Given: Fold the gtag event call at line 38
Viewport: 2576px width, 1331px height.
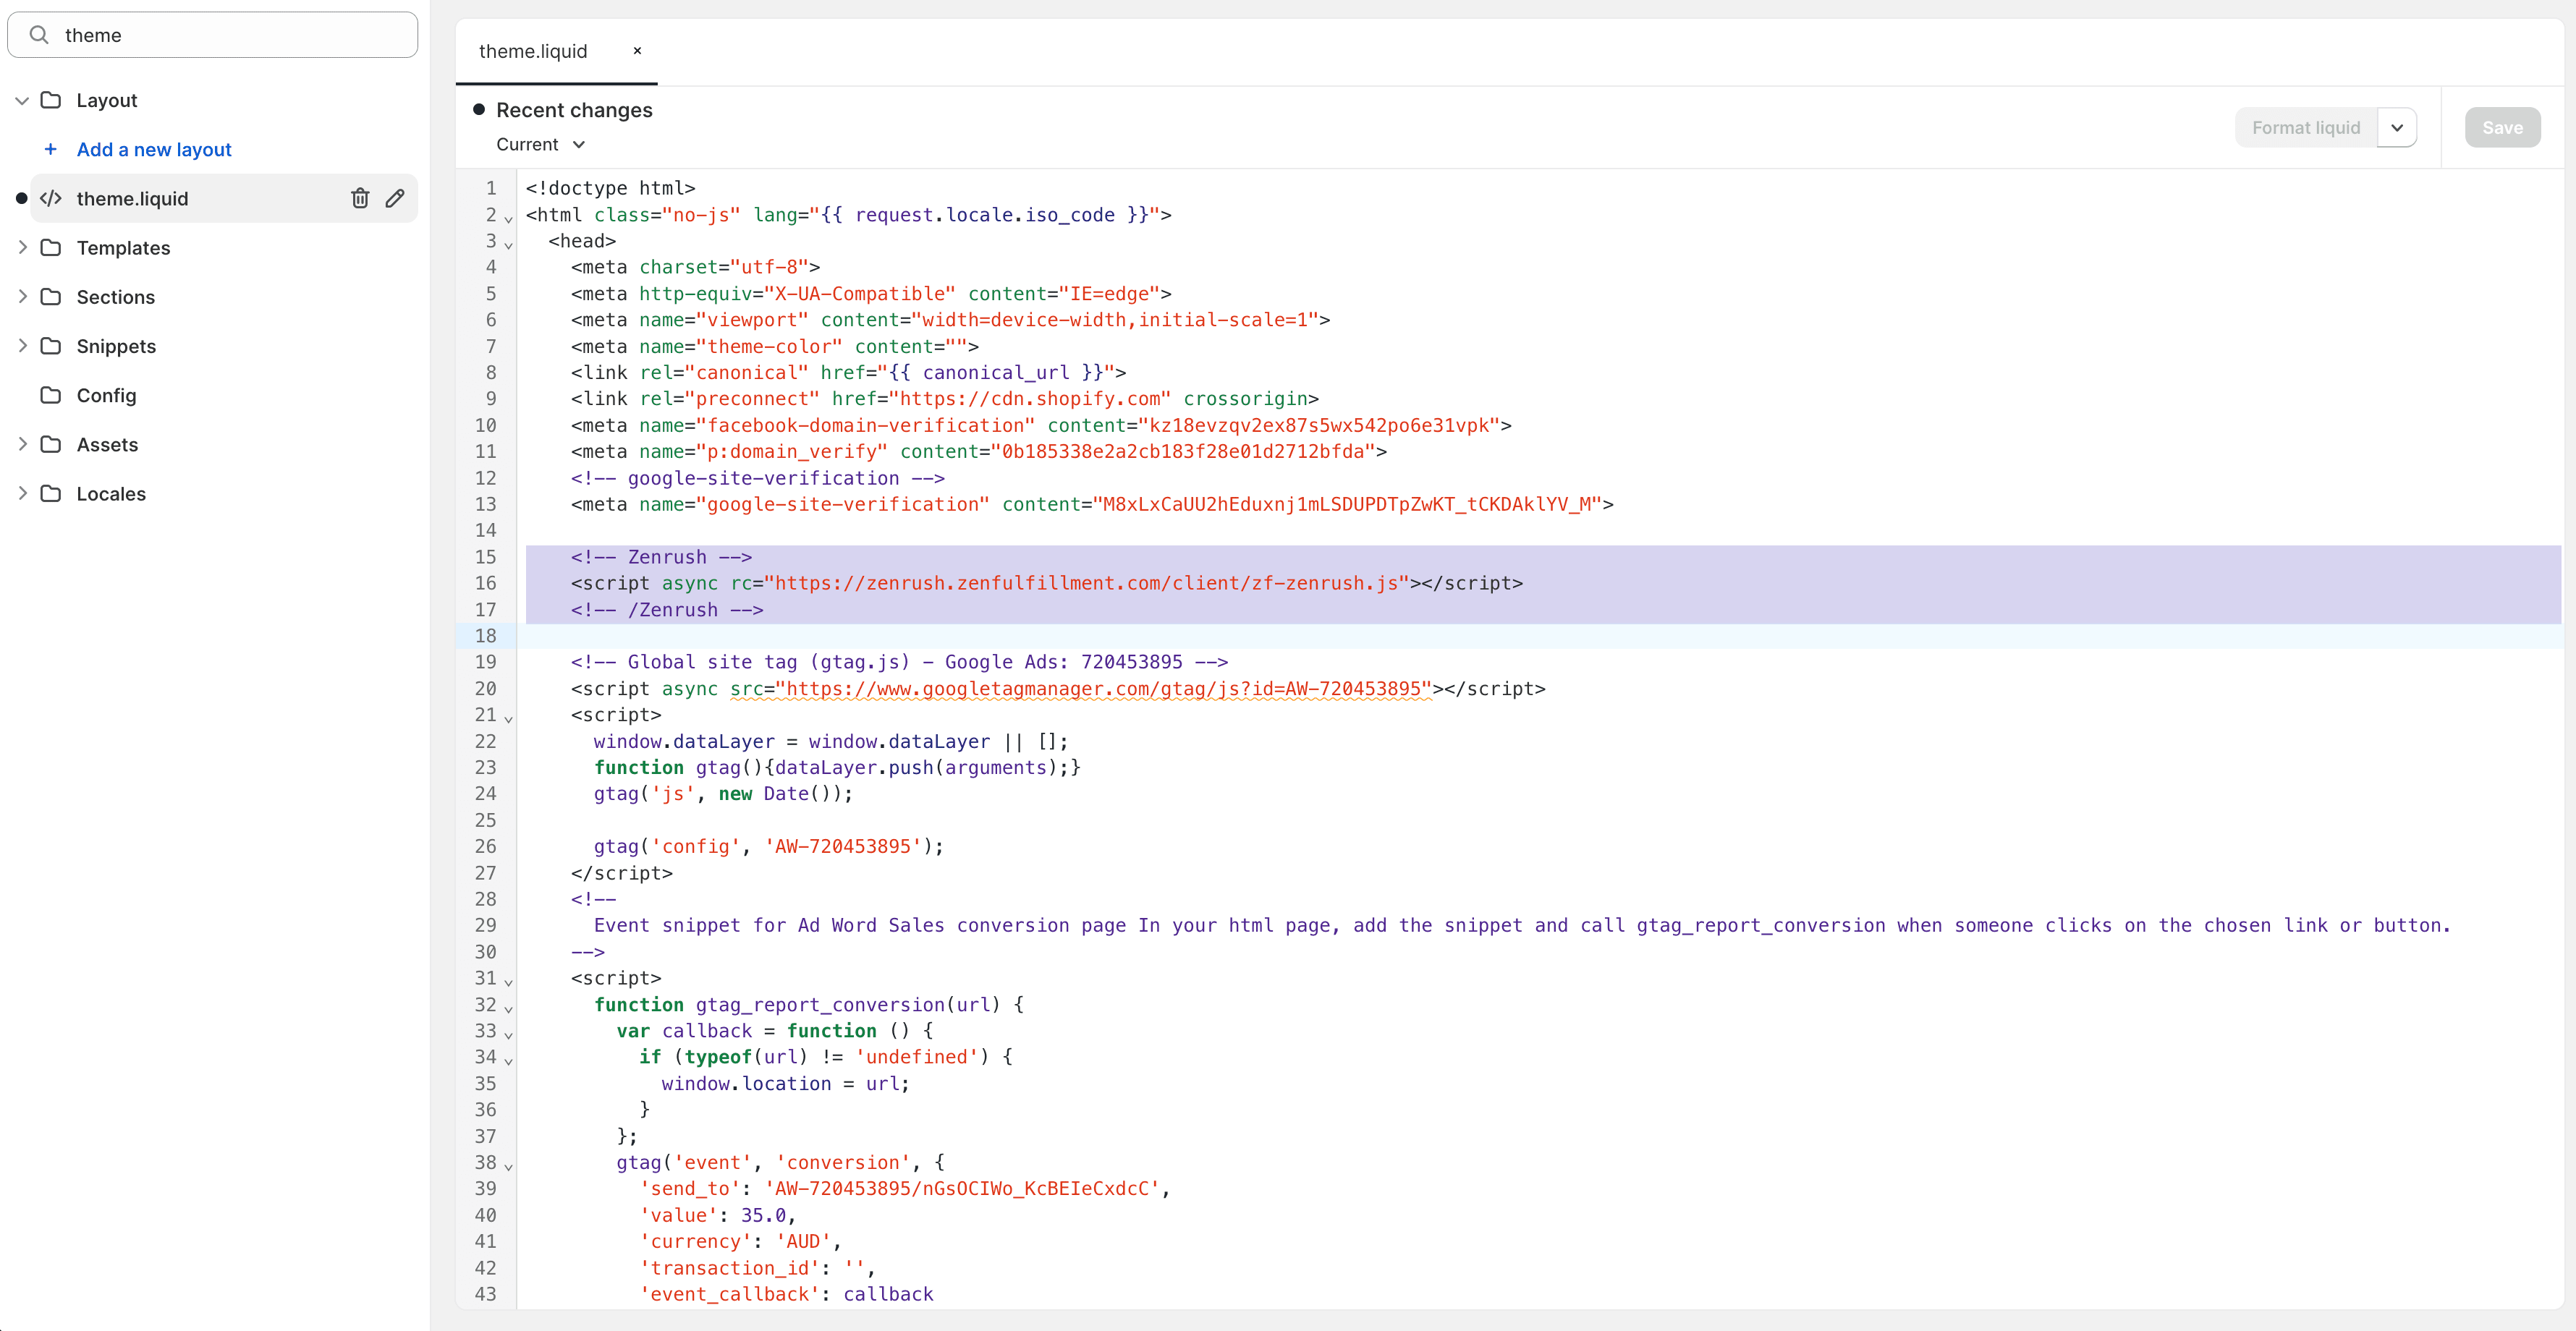Looking at the screenshot, I should [x=508, y=1166].
